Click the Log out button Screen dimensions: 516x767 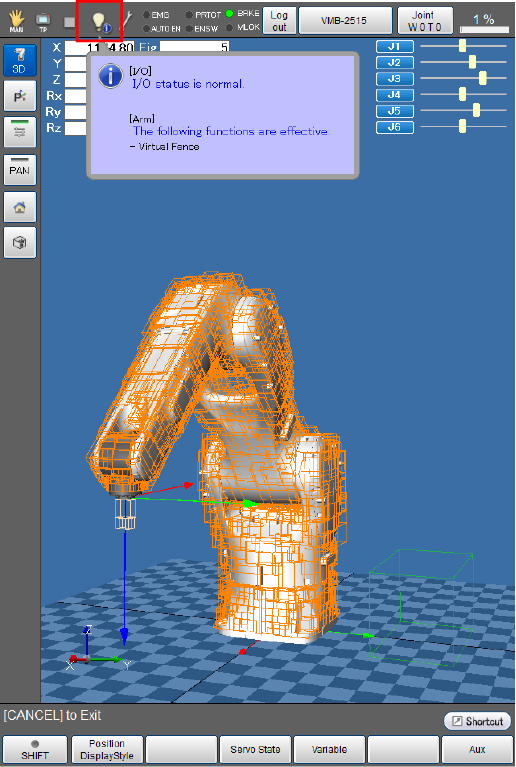pos(279,21)
